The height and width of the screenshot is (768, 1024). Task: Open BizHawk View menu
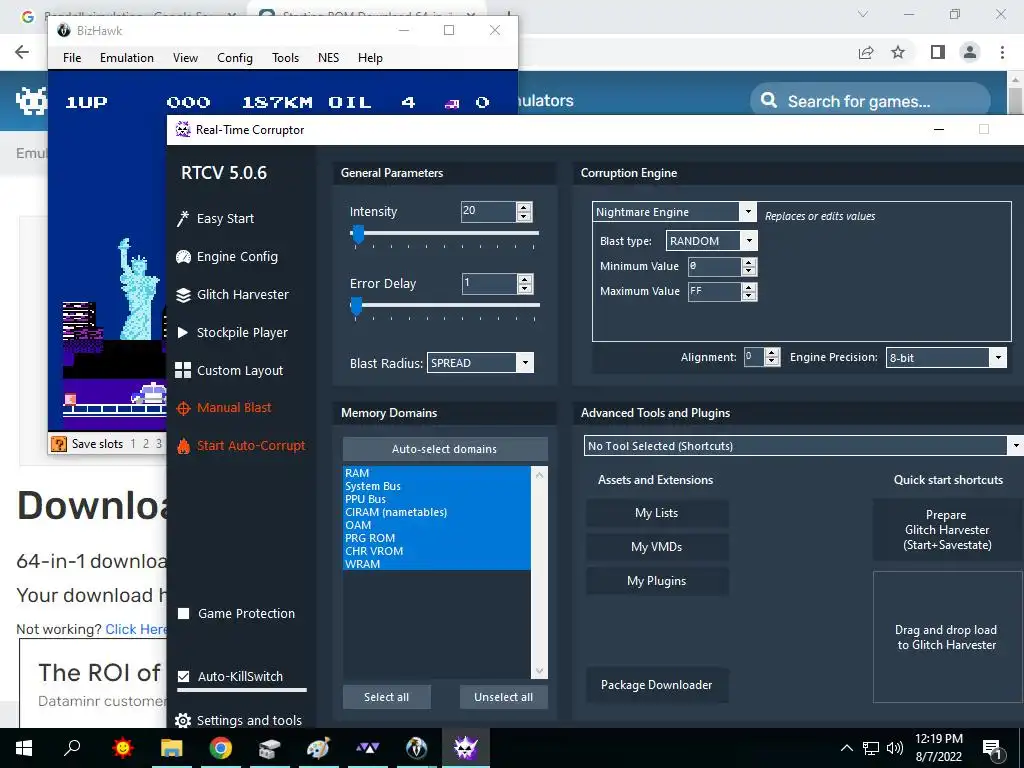(x=185, y=58)
